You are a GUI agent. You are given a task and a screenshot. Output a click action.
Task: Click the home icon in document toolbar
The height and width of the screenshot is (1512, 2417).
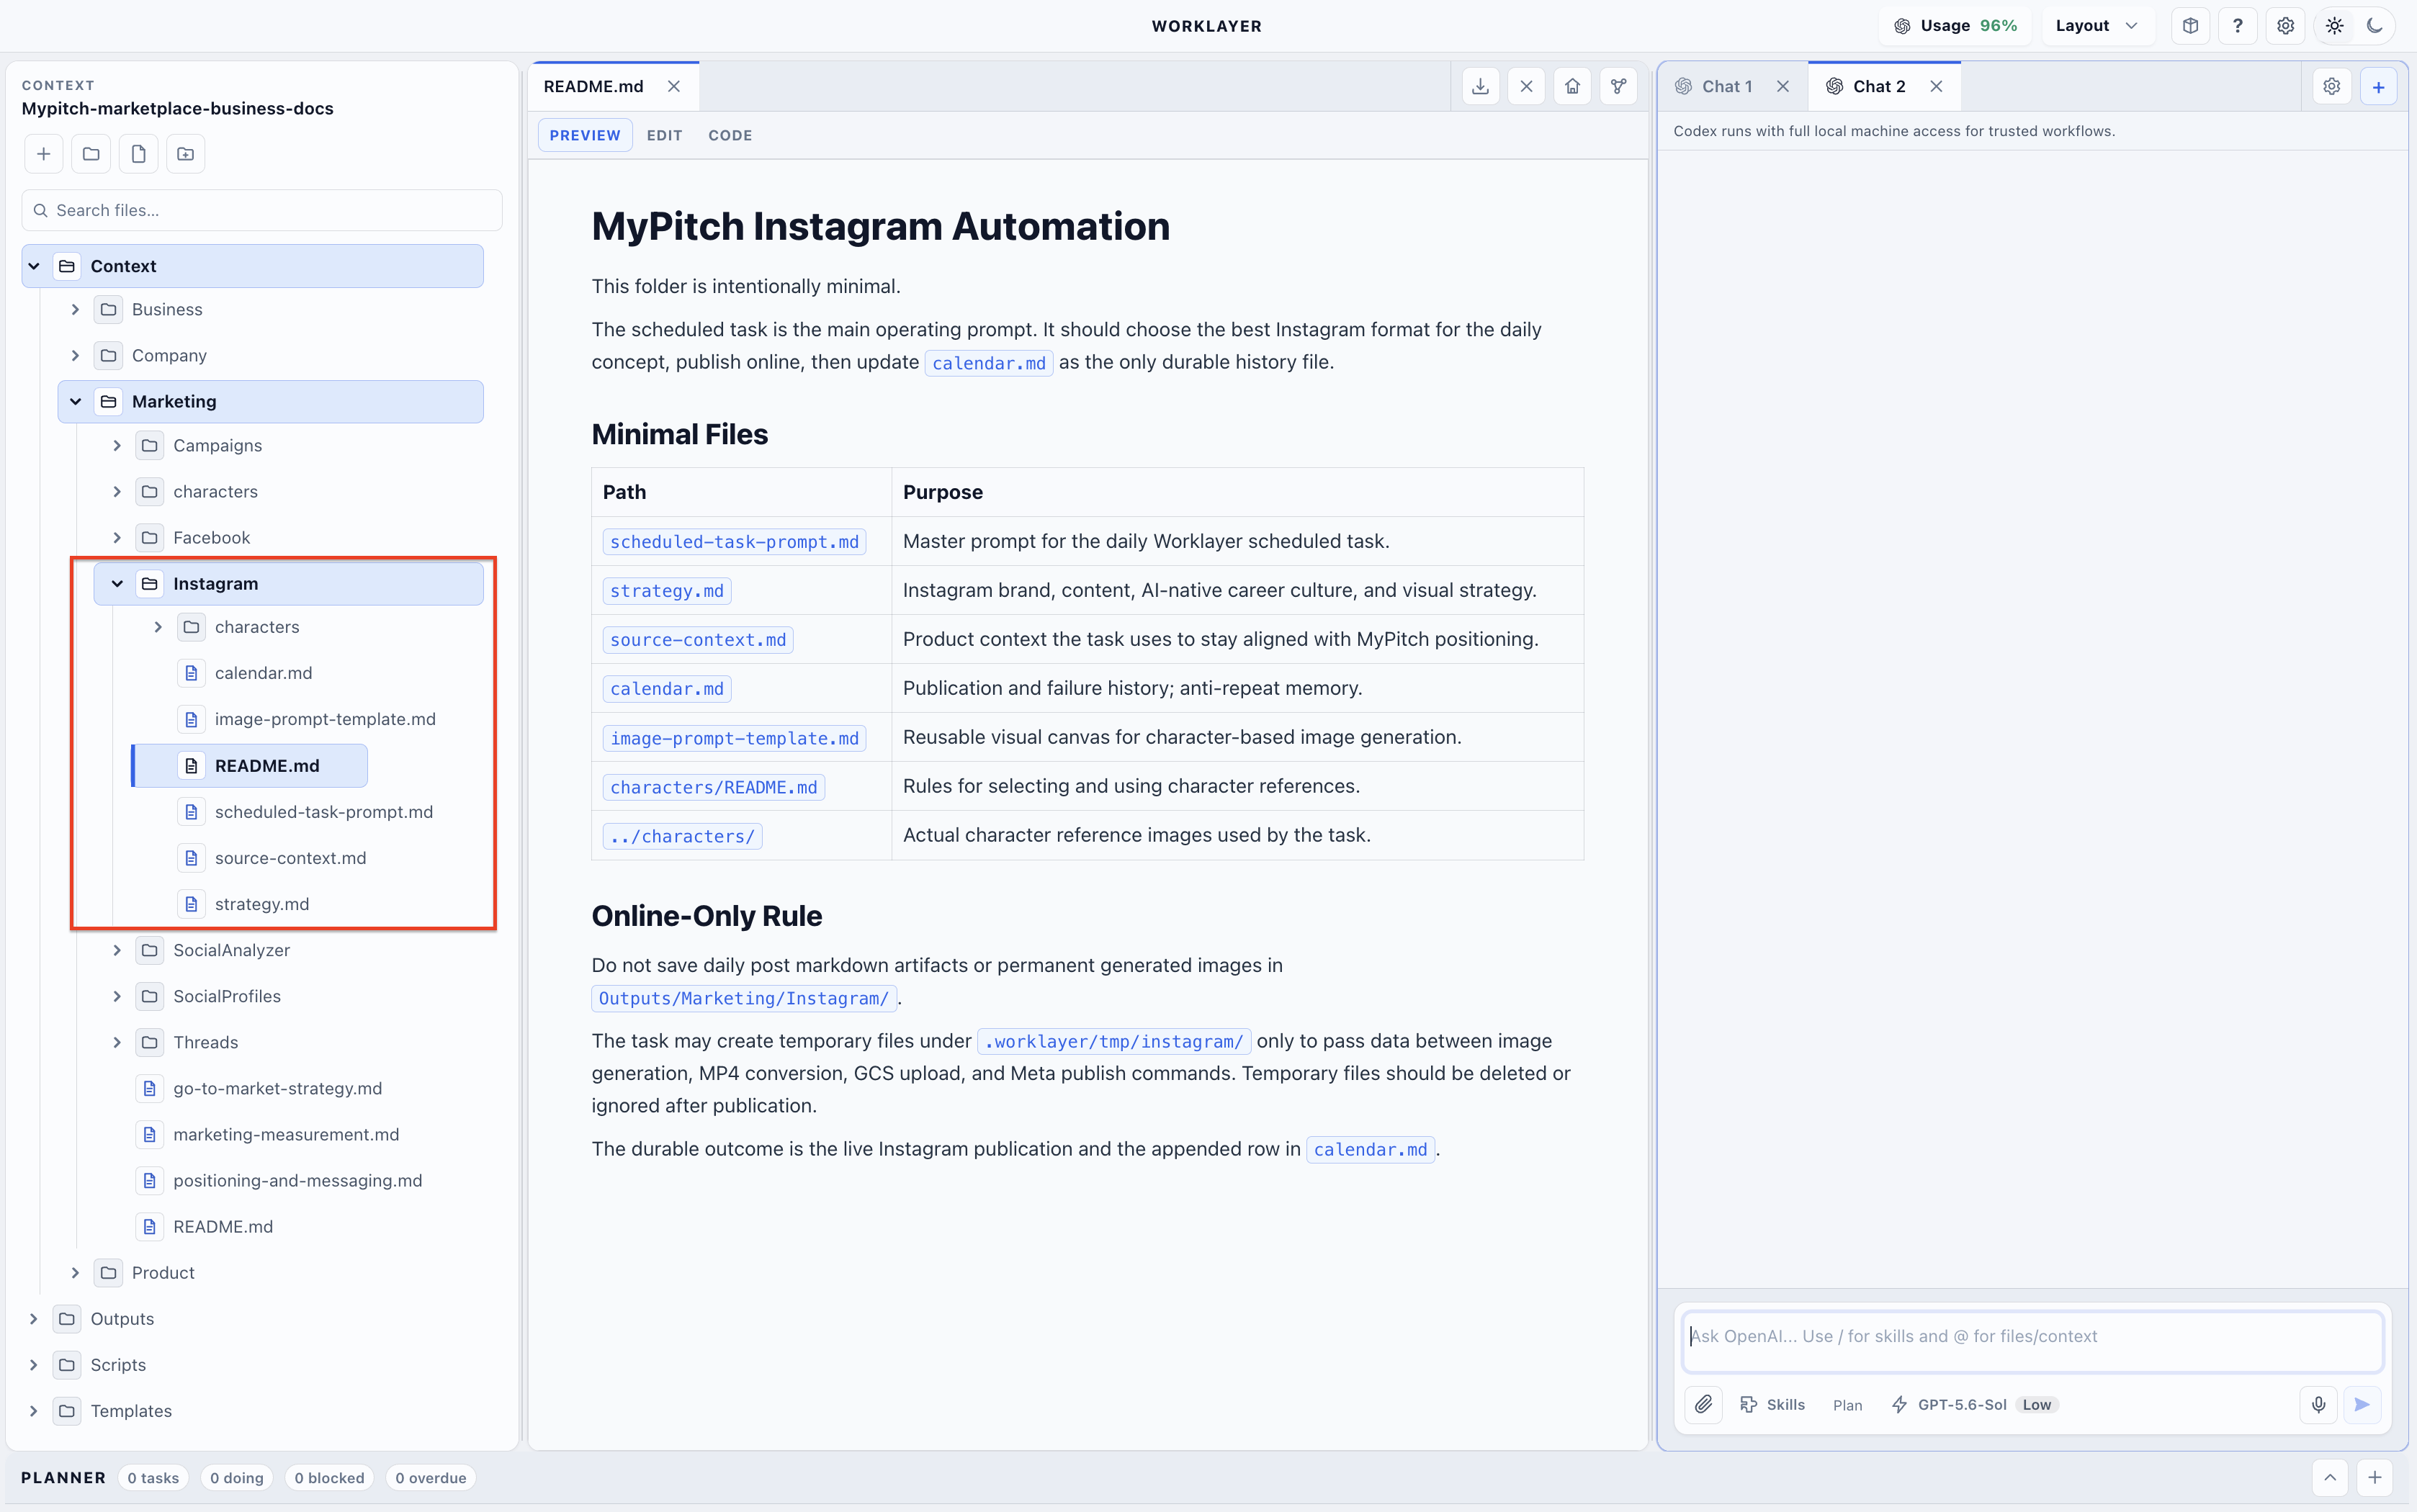click(x=1572, y=86)
